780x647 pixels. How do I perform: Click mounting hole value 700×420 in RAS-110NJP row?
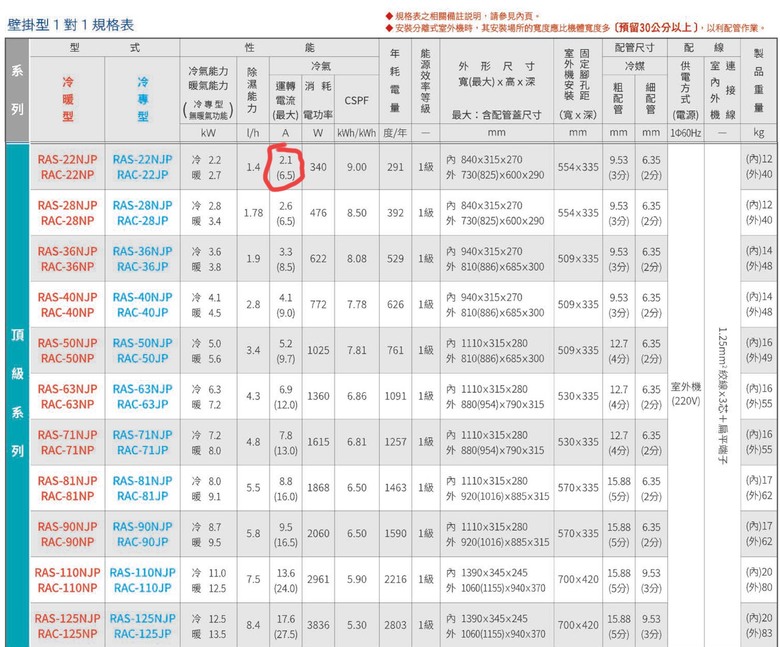(x=578, y=580)
